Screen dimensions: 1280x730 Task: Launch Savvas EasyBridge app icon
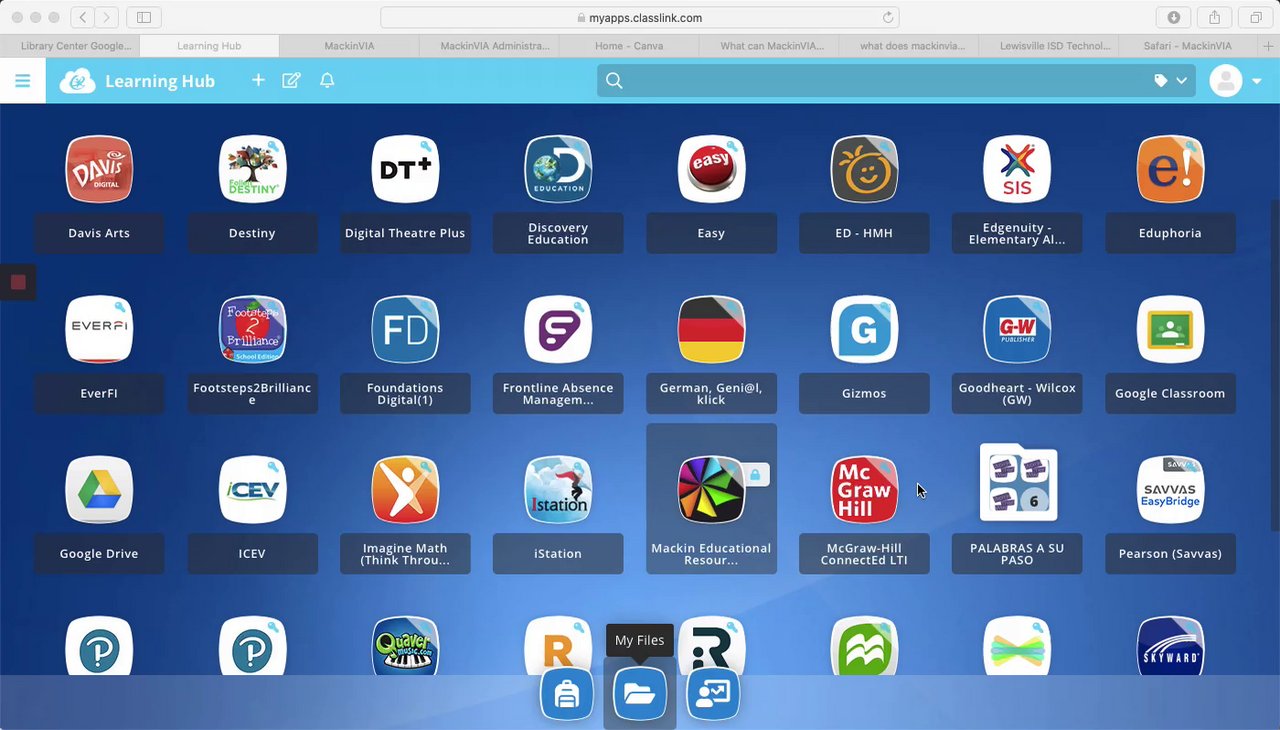coord(1170,489)
